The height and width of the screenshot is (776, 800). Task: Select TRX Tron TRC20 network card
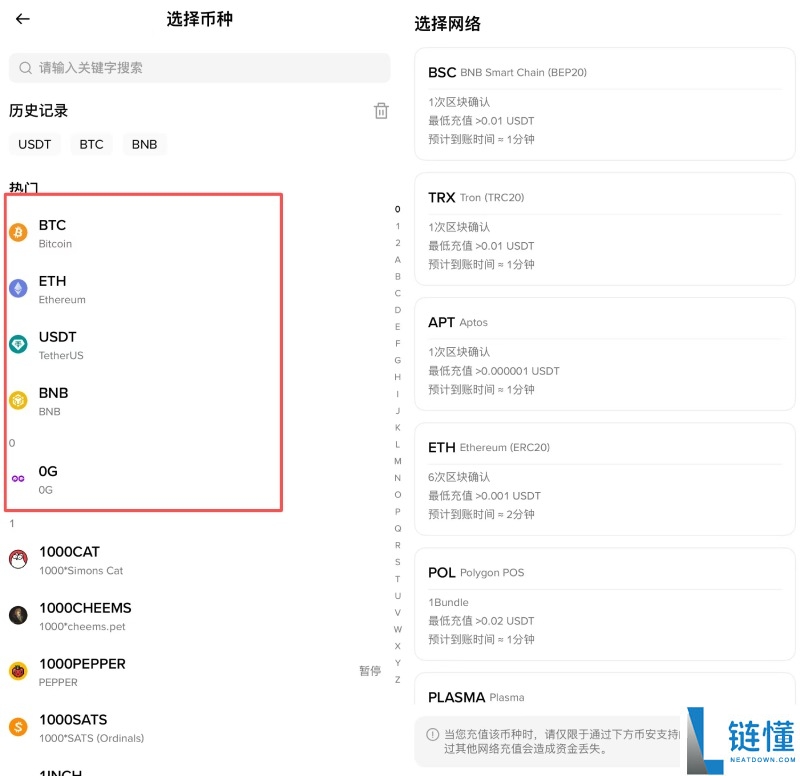[x=605, y=229]
